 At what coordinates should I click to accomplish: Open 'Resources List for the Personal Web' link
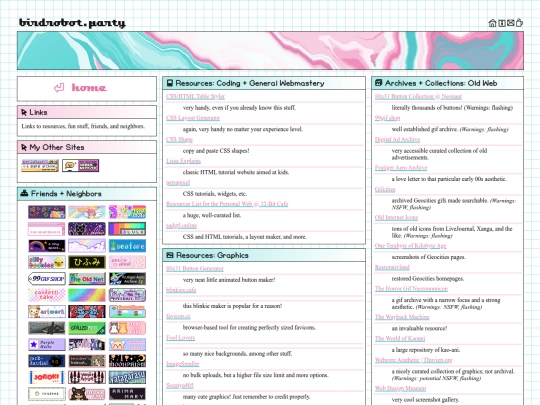click(x=227, y=204)
